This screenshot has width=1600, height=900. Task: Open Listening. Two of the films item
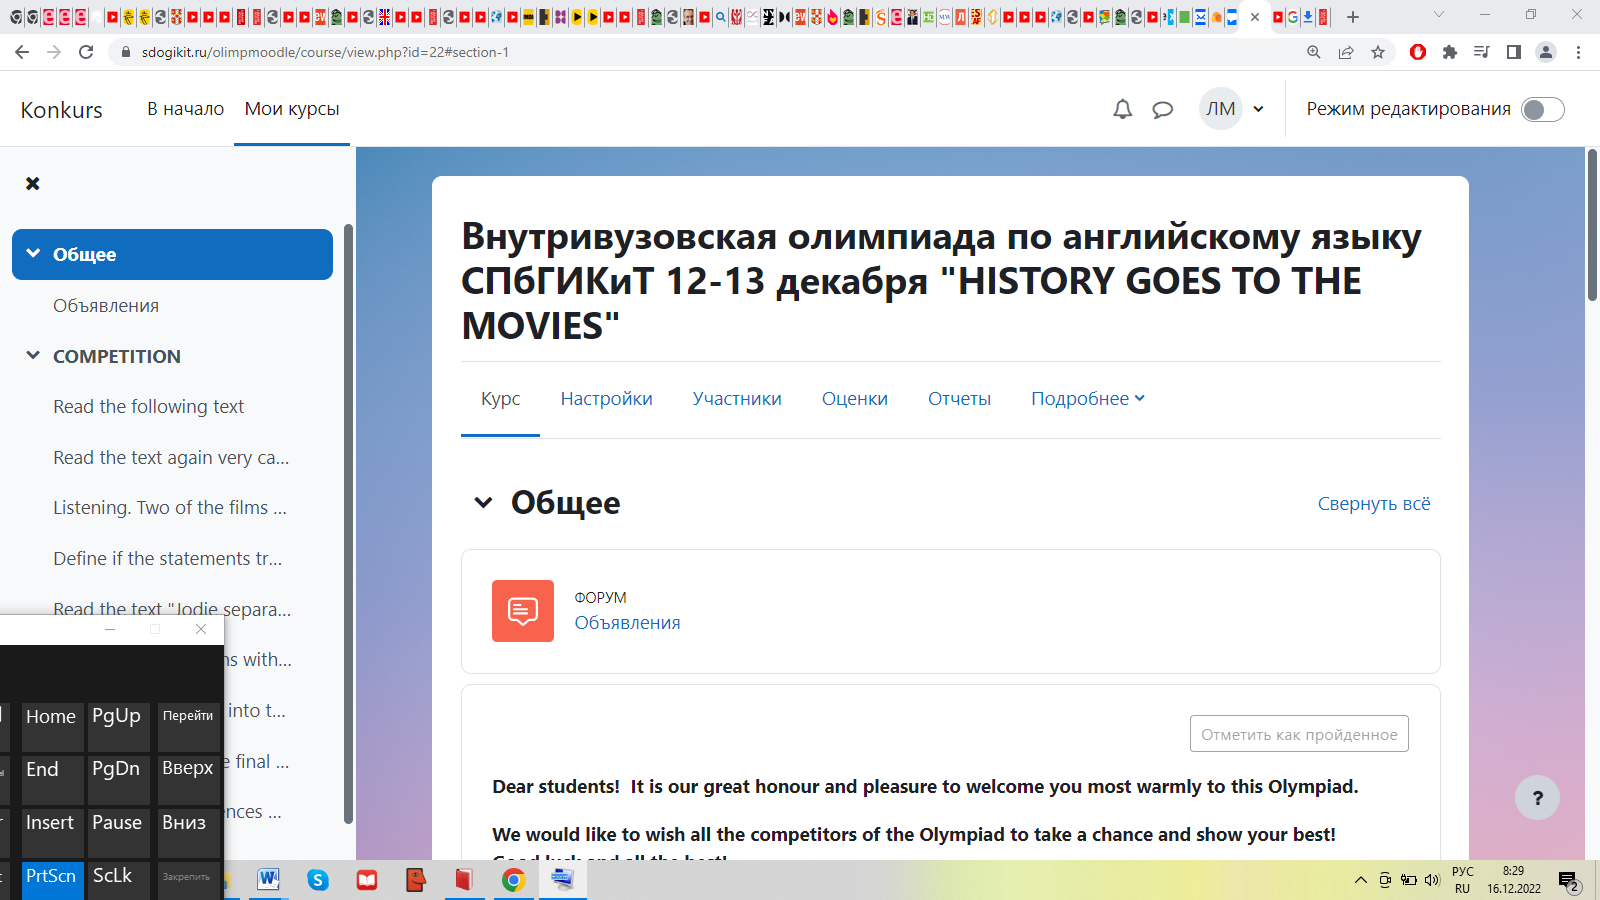click(x=170, y=508)
